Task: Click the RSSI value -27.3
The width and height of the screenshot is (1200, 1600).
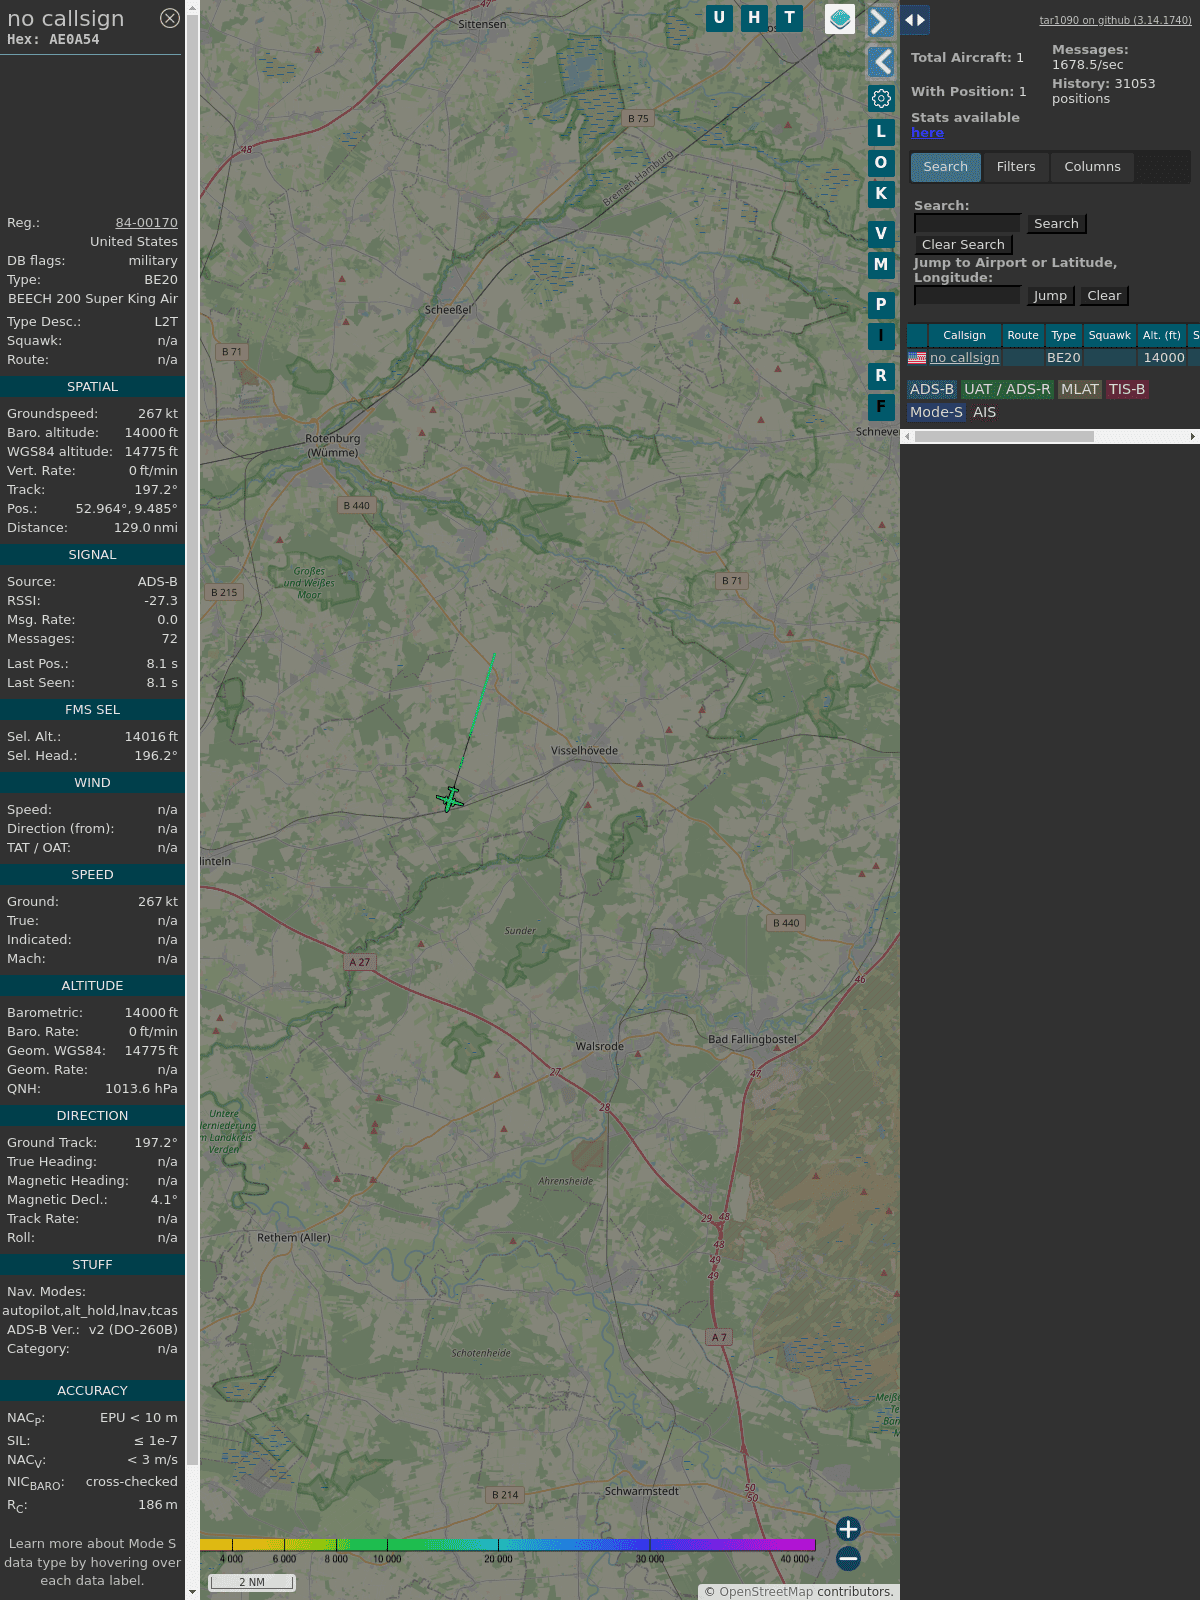Action: (x=161, y=601)
